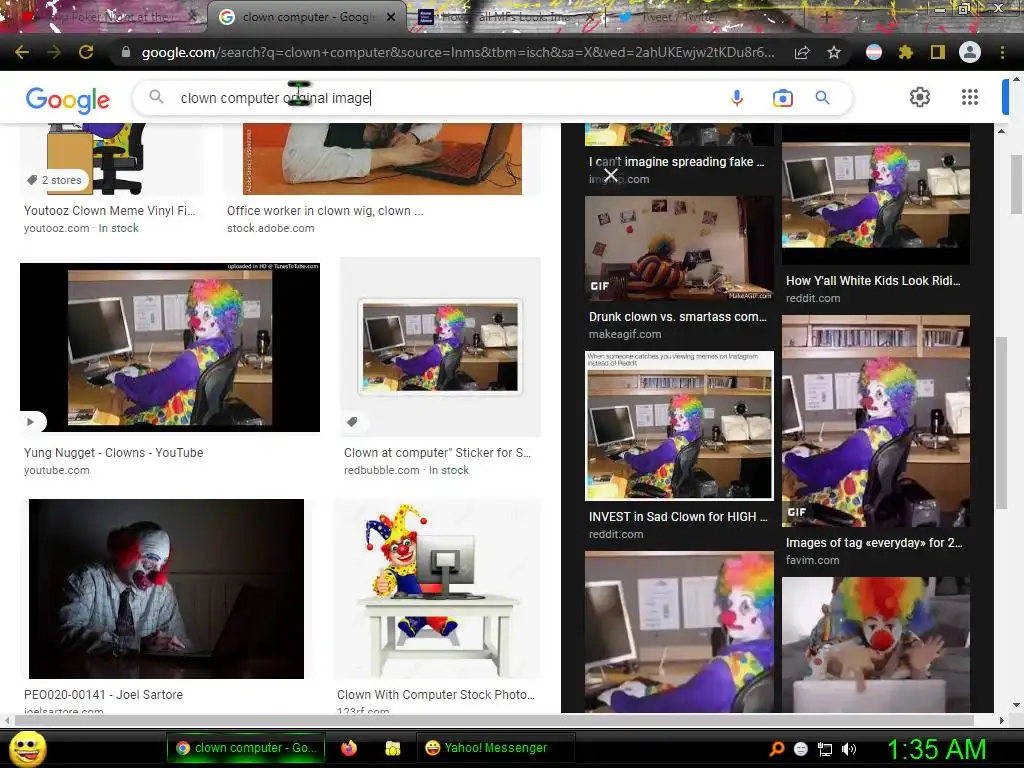Screen dimensions: 1024x768
Task: Open Google quick settings gear
Action: coord(920,97)
